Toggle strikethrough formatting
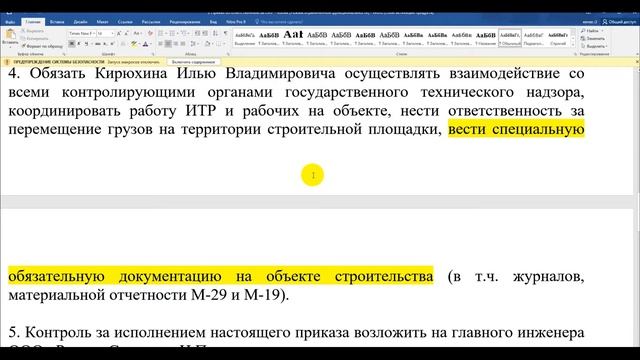Viewport: 640px width, 360px height. pyautogui.click(x=98, y=44)
